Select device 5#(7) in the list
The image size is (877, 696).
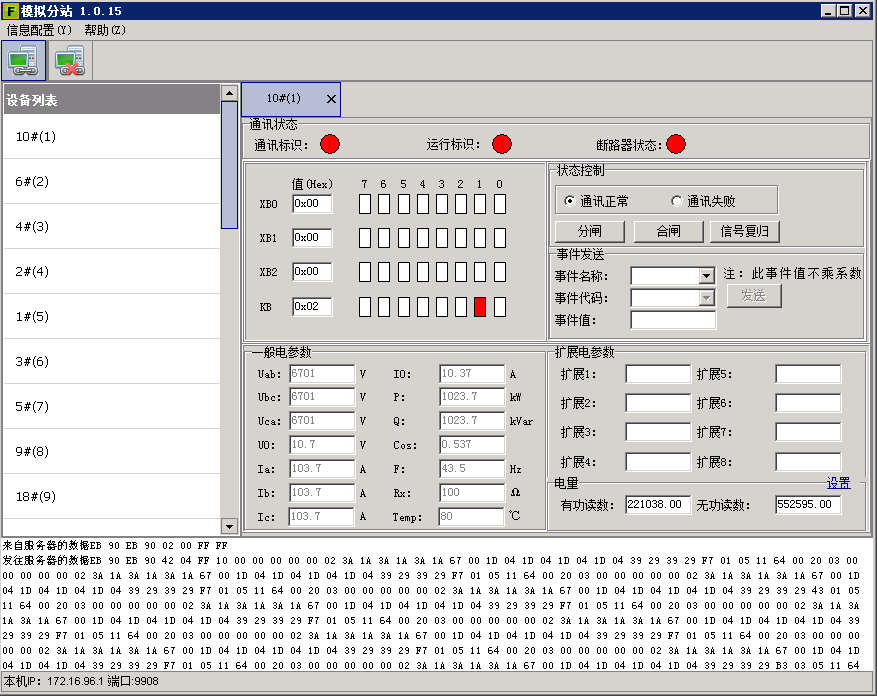112,407
